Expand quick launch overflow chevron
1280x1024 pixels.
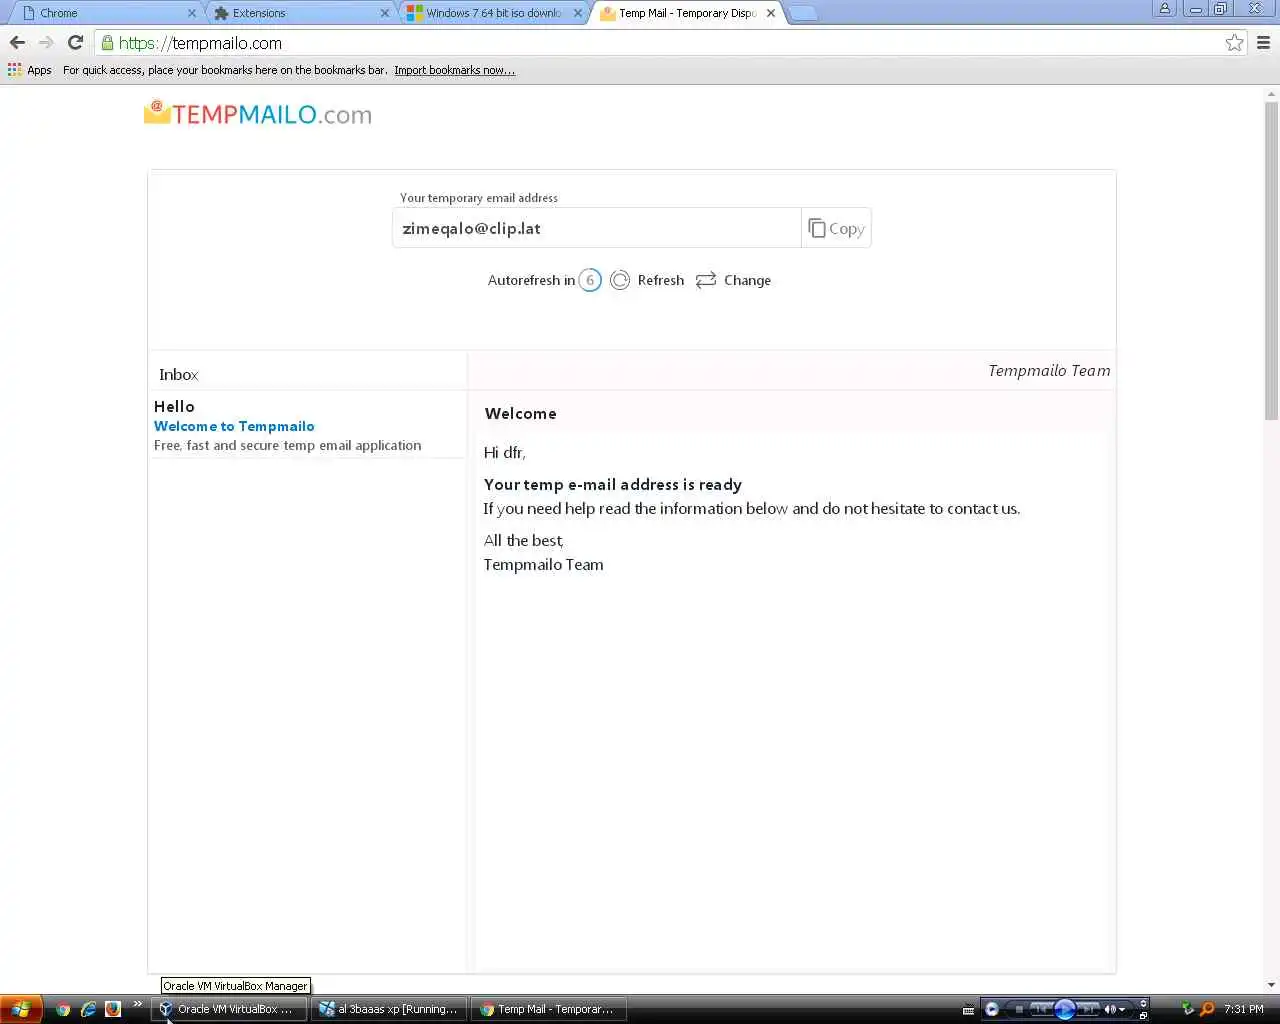[138, 1005]
